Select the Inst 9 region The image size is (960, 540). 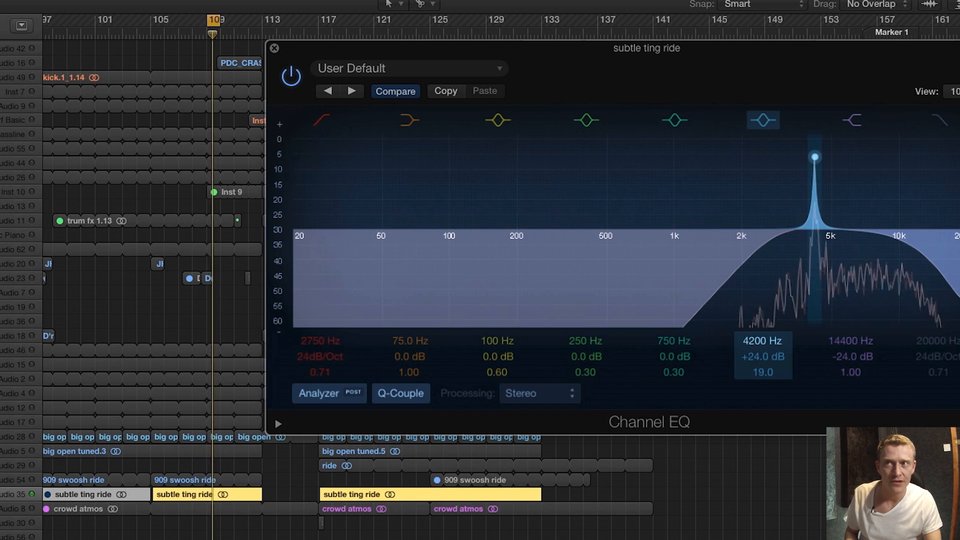[x=235, y=192]
